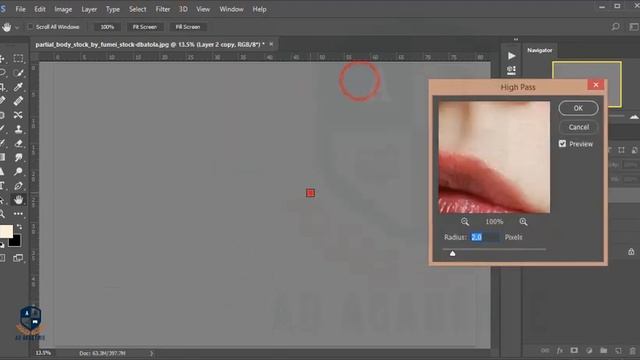
Task: Change the screen mode icon
Action: point(18,258)
